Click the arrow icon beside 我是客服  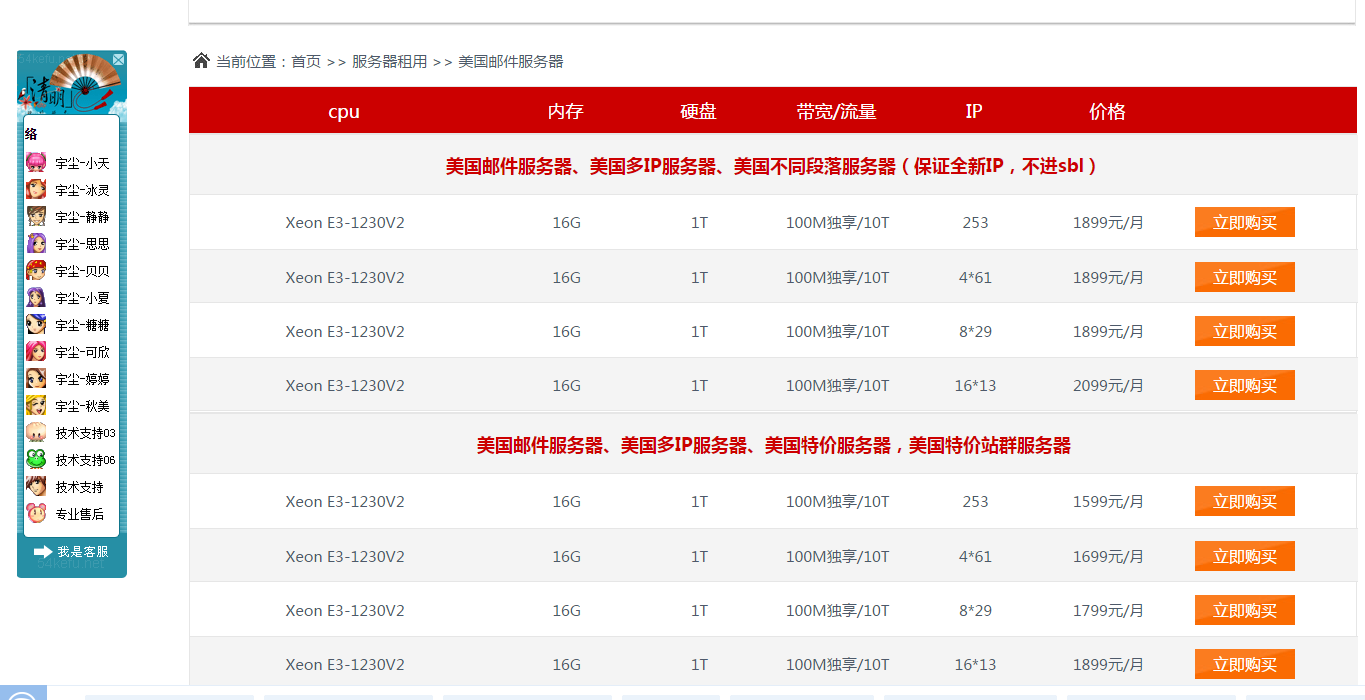click(x=43, y=551)
